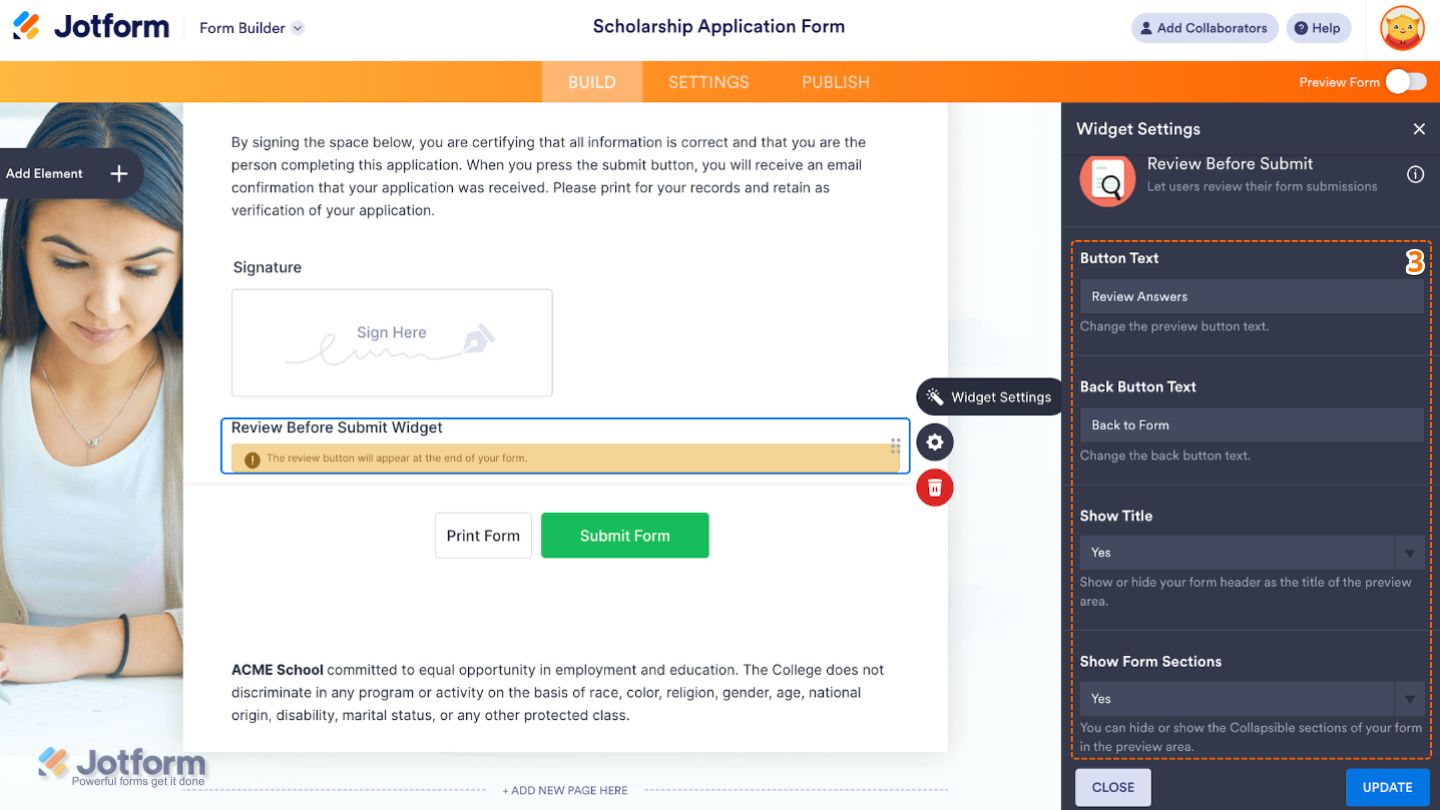The image size is (1440, 810).
Task: Click the Back Button Text field
Action: point(1250,425)
